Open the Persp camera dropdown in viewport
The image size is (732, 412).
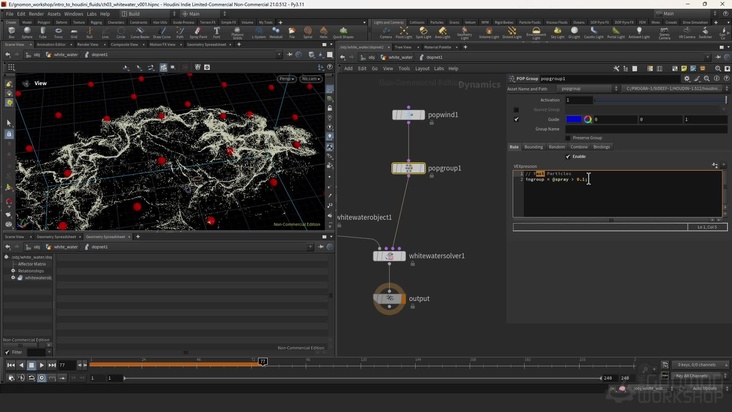(x=287, y=78)
